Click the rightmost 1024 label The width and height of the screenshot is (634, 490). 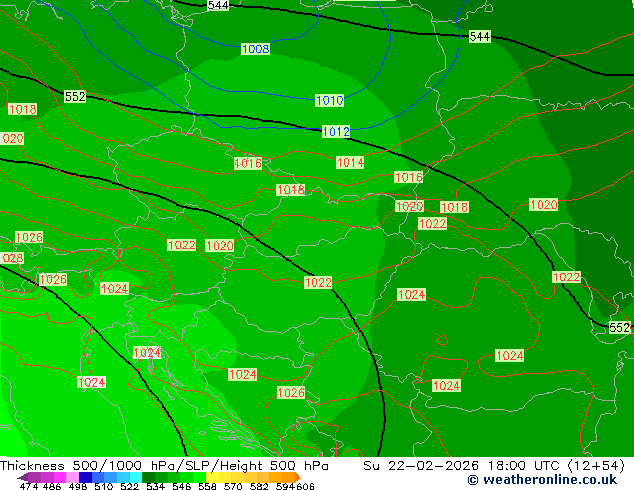click(x=509, y=356)
